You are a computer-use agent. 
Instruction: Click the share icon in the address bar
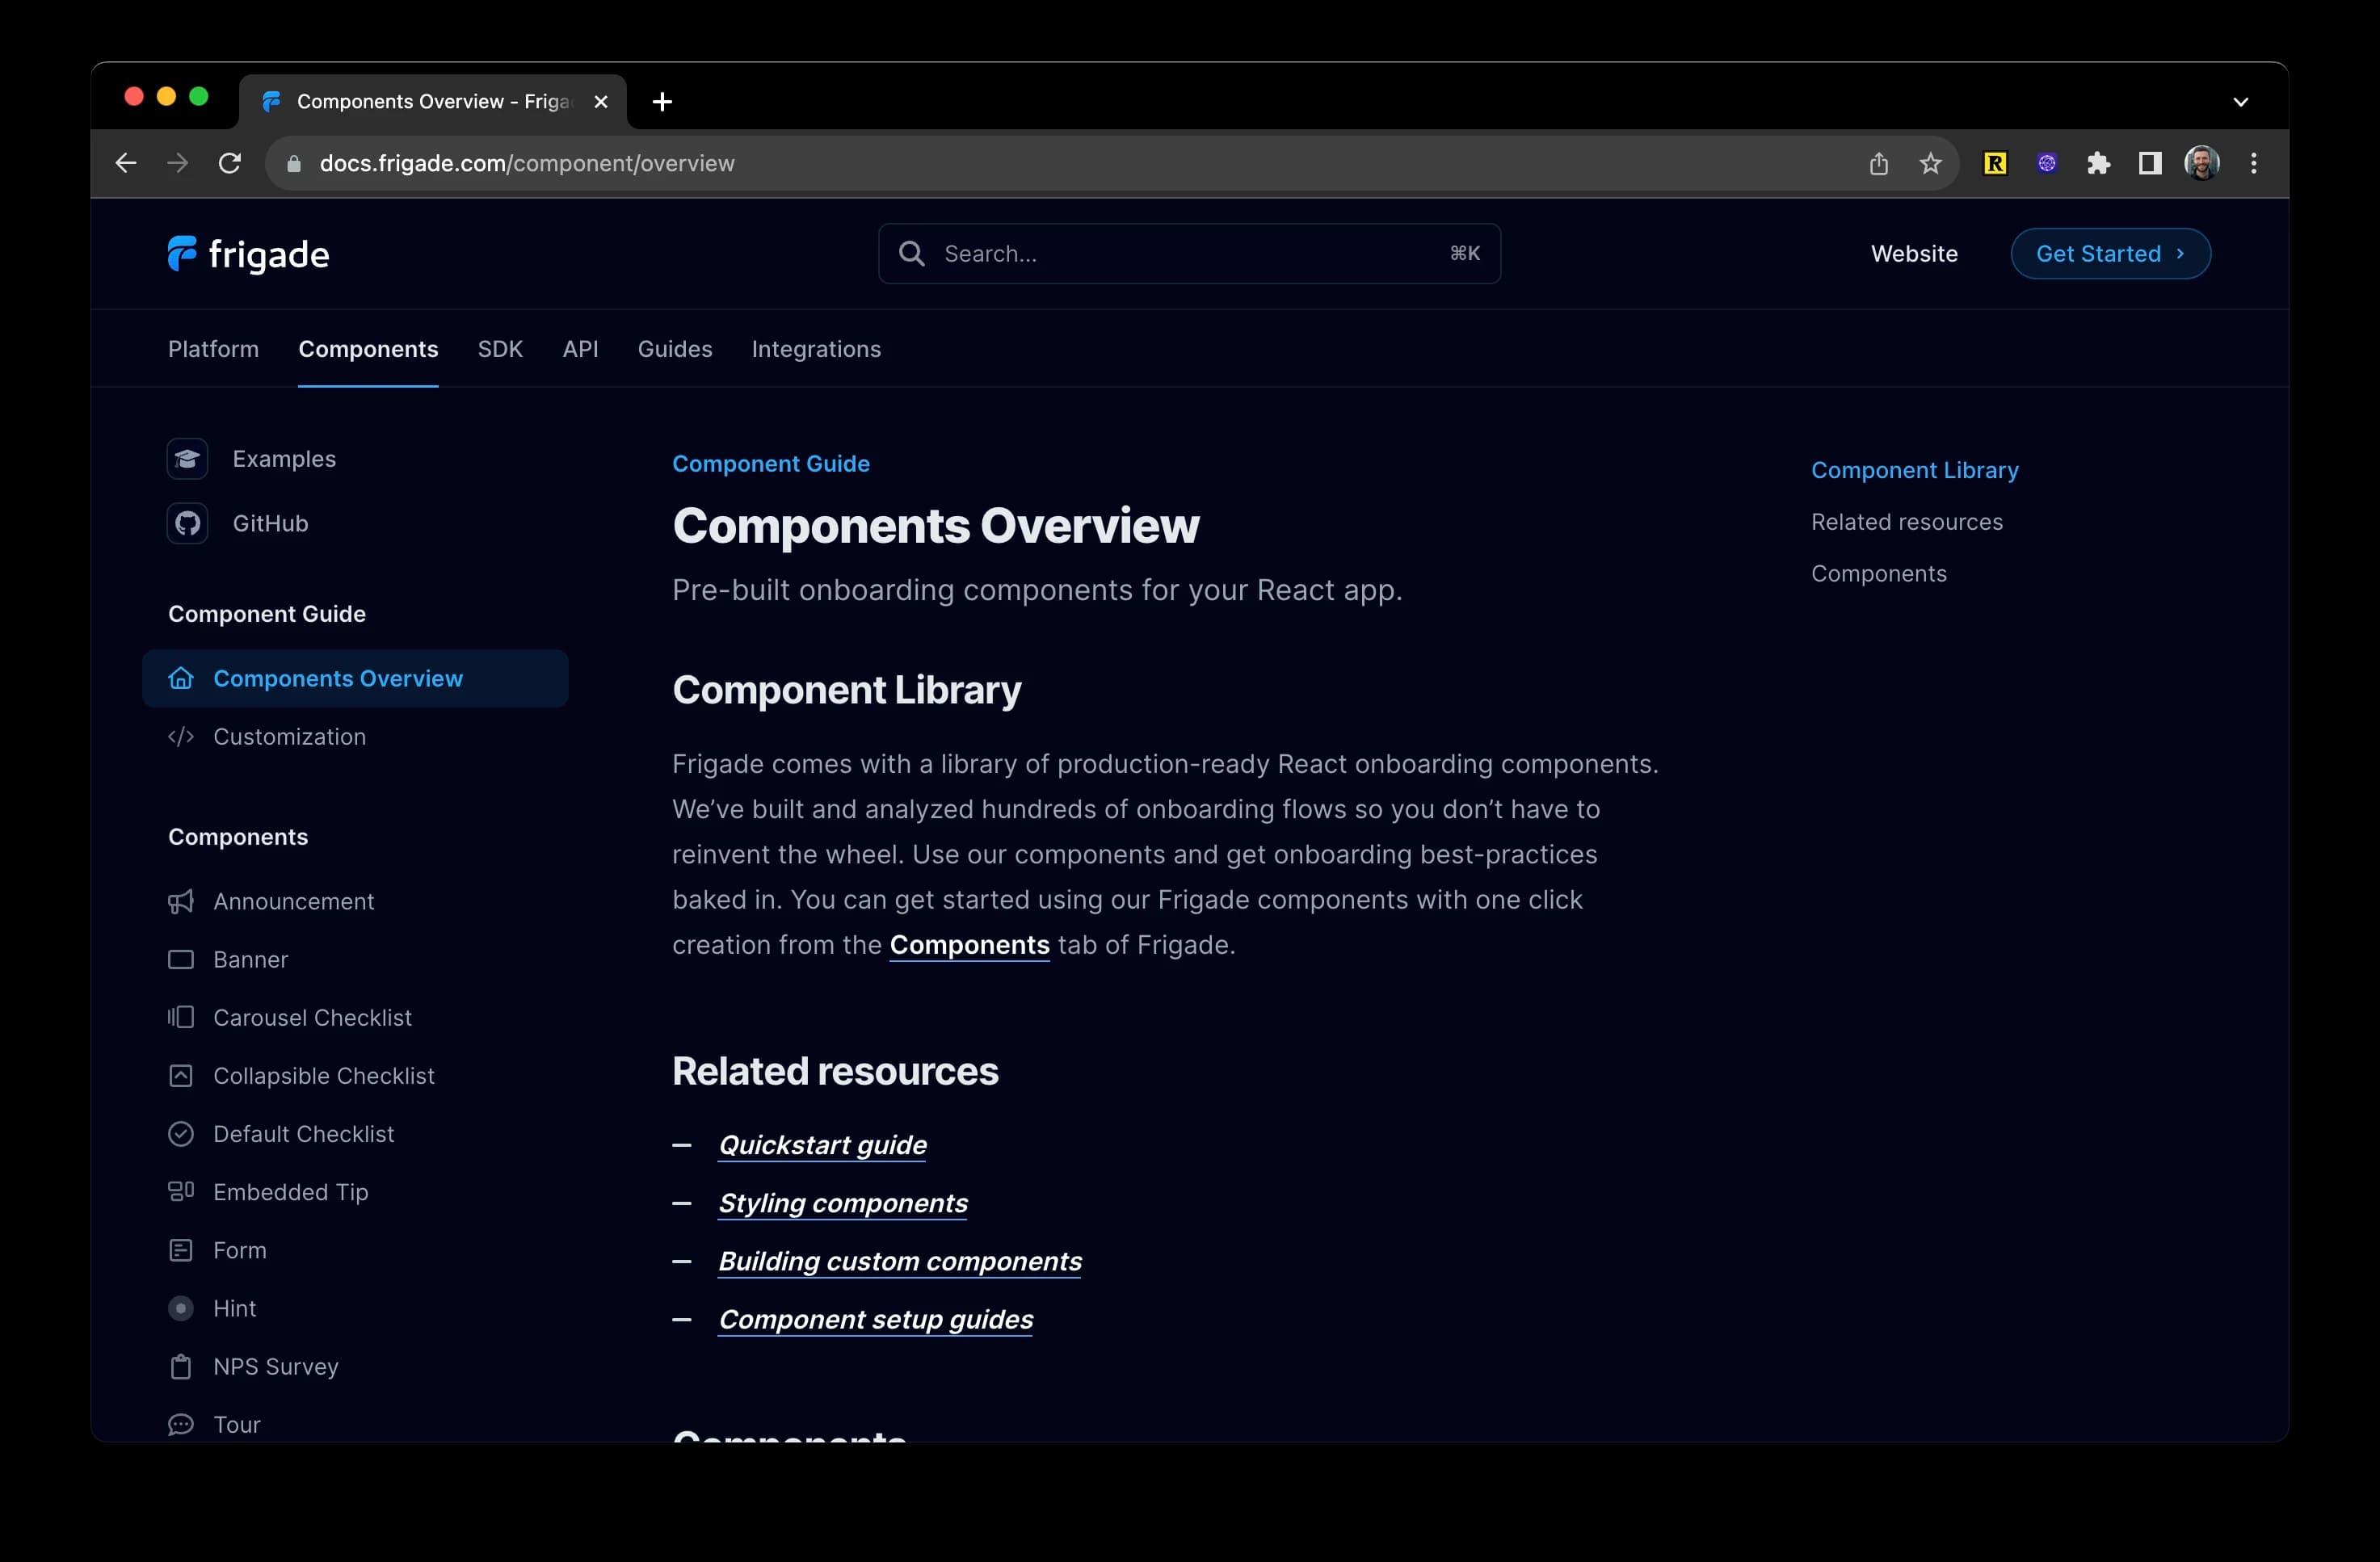(x=1879, y=163)
